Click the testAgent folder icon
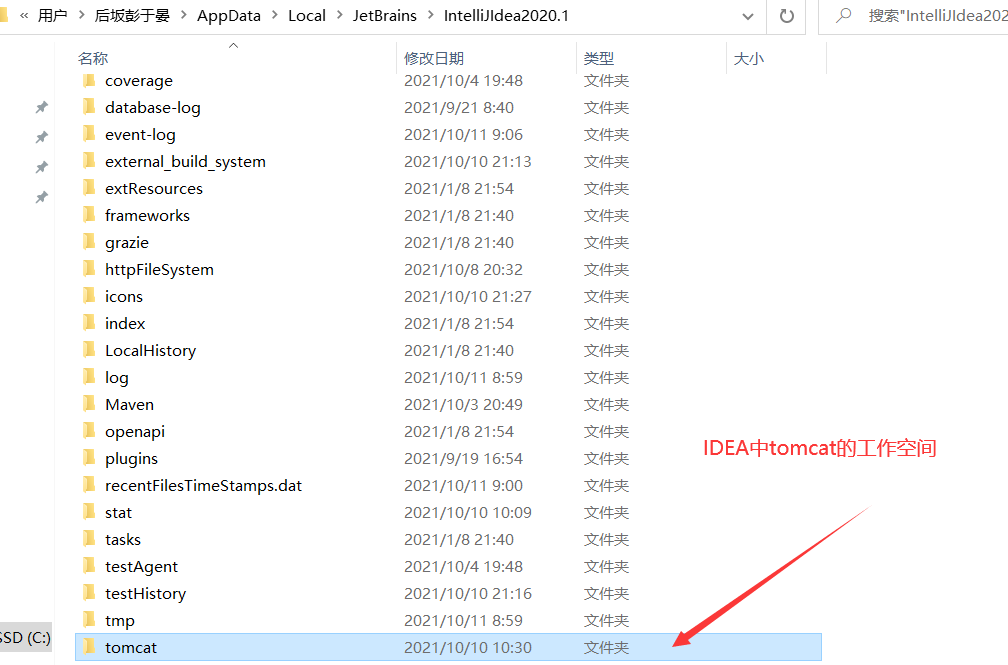This screenshot has width=1008, height=665. (89, 567)
